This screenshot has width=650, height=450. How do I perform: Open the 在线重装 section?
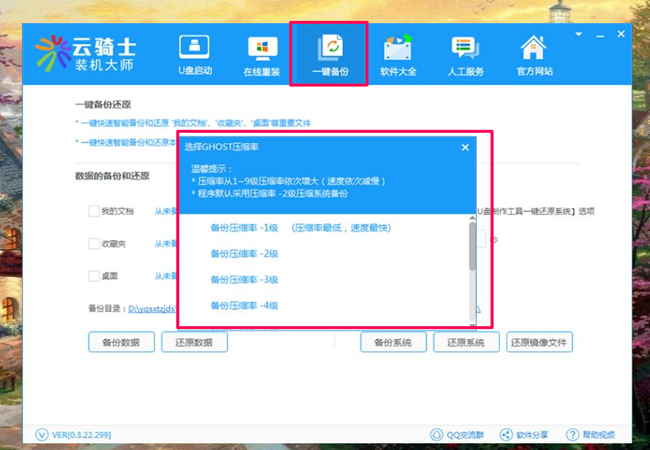click(262, 56)
